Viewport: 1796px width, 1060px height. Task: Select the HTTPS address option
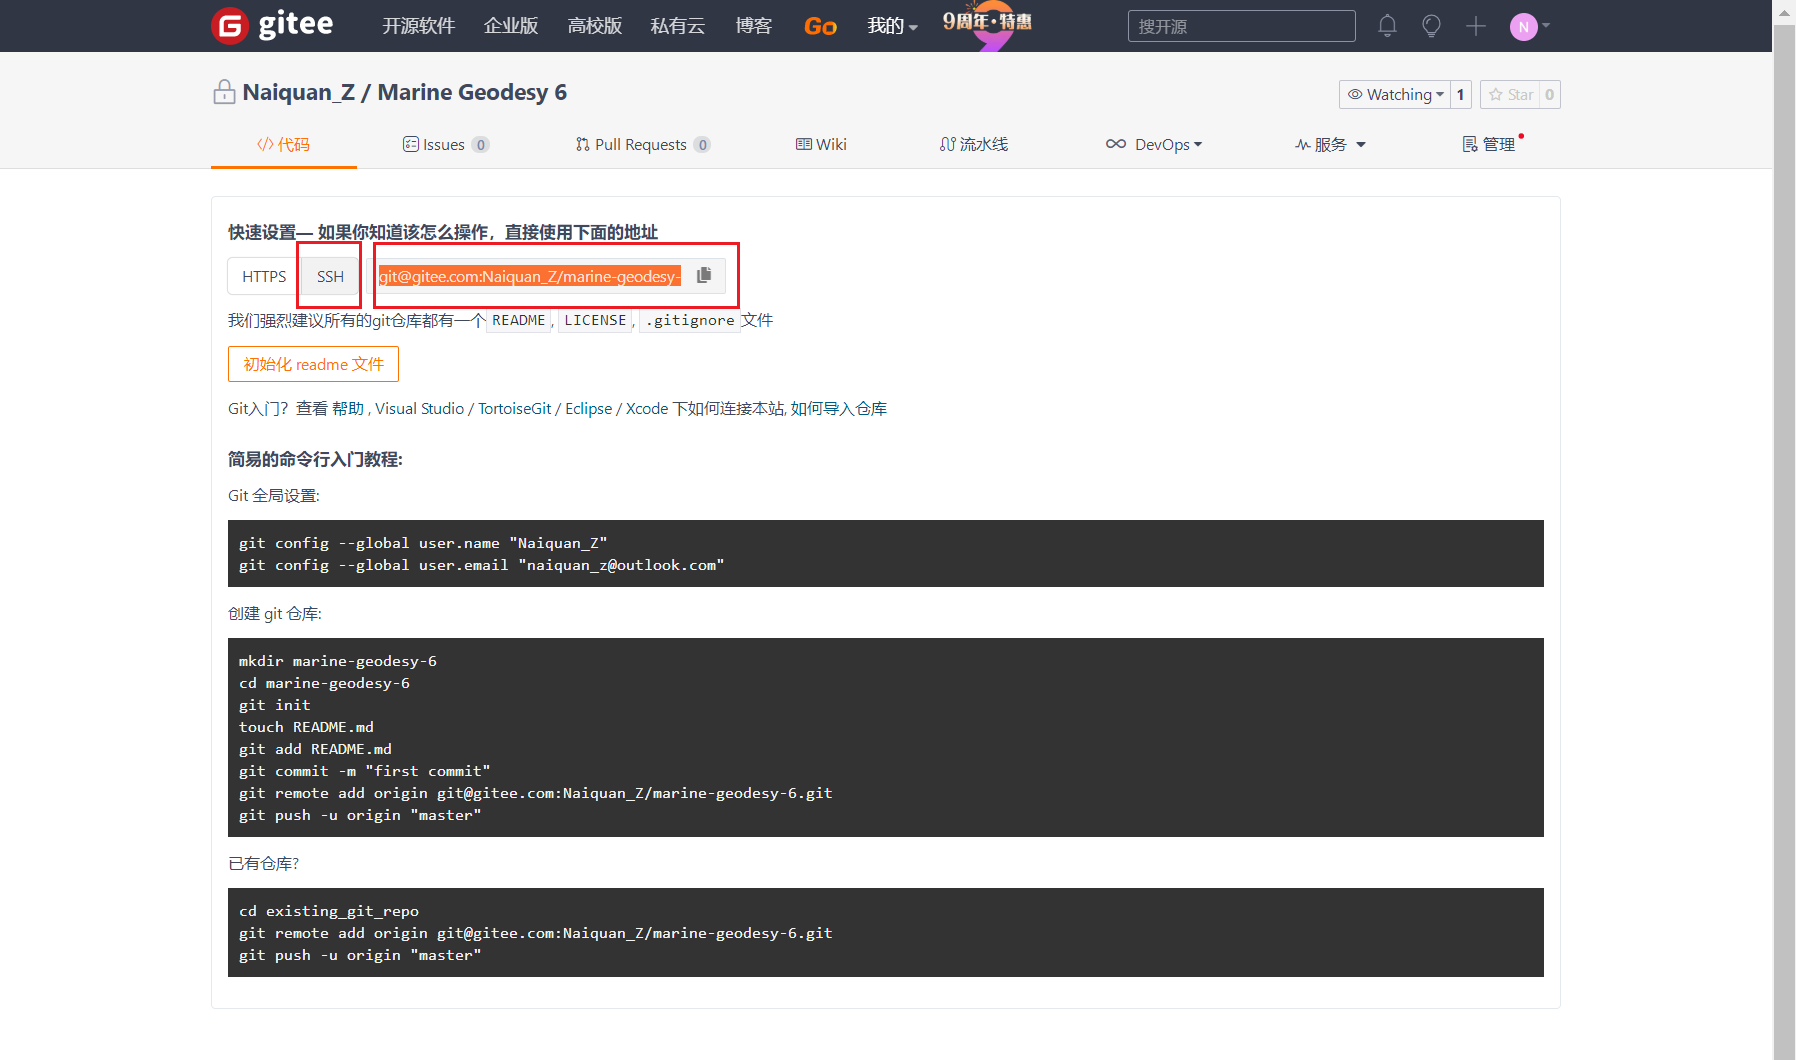[x=264, y=276]
